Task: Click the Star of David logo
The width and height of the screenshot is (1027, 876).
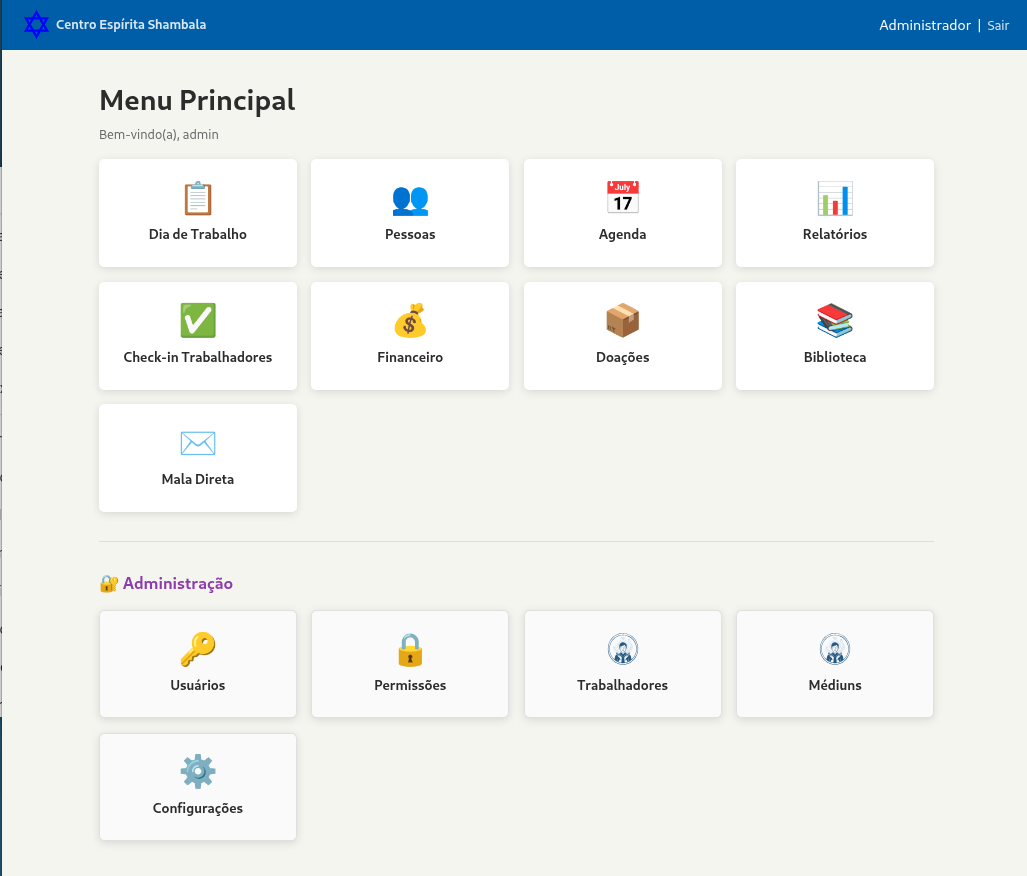Action: tap(36, 24)
